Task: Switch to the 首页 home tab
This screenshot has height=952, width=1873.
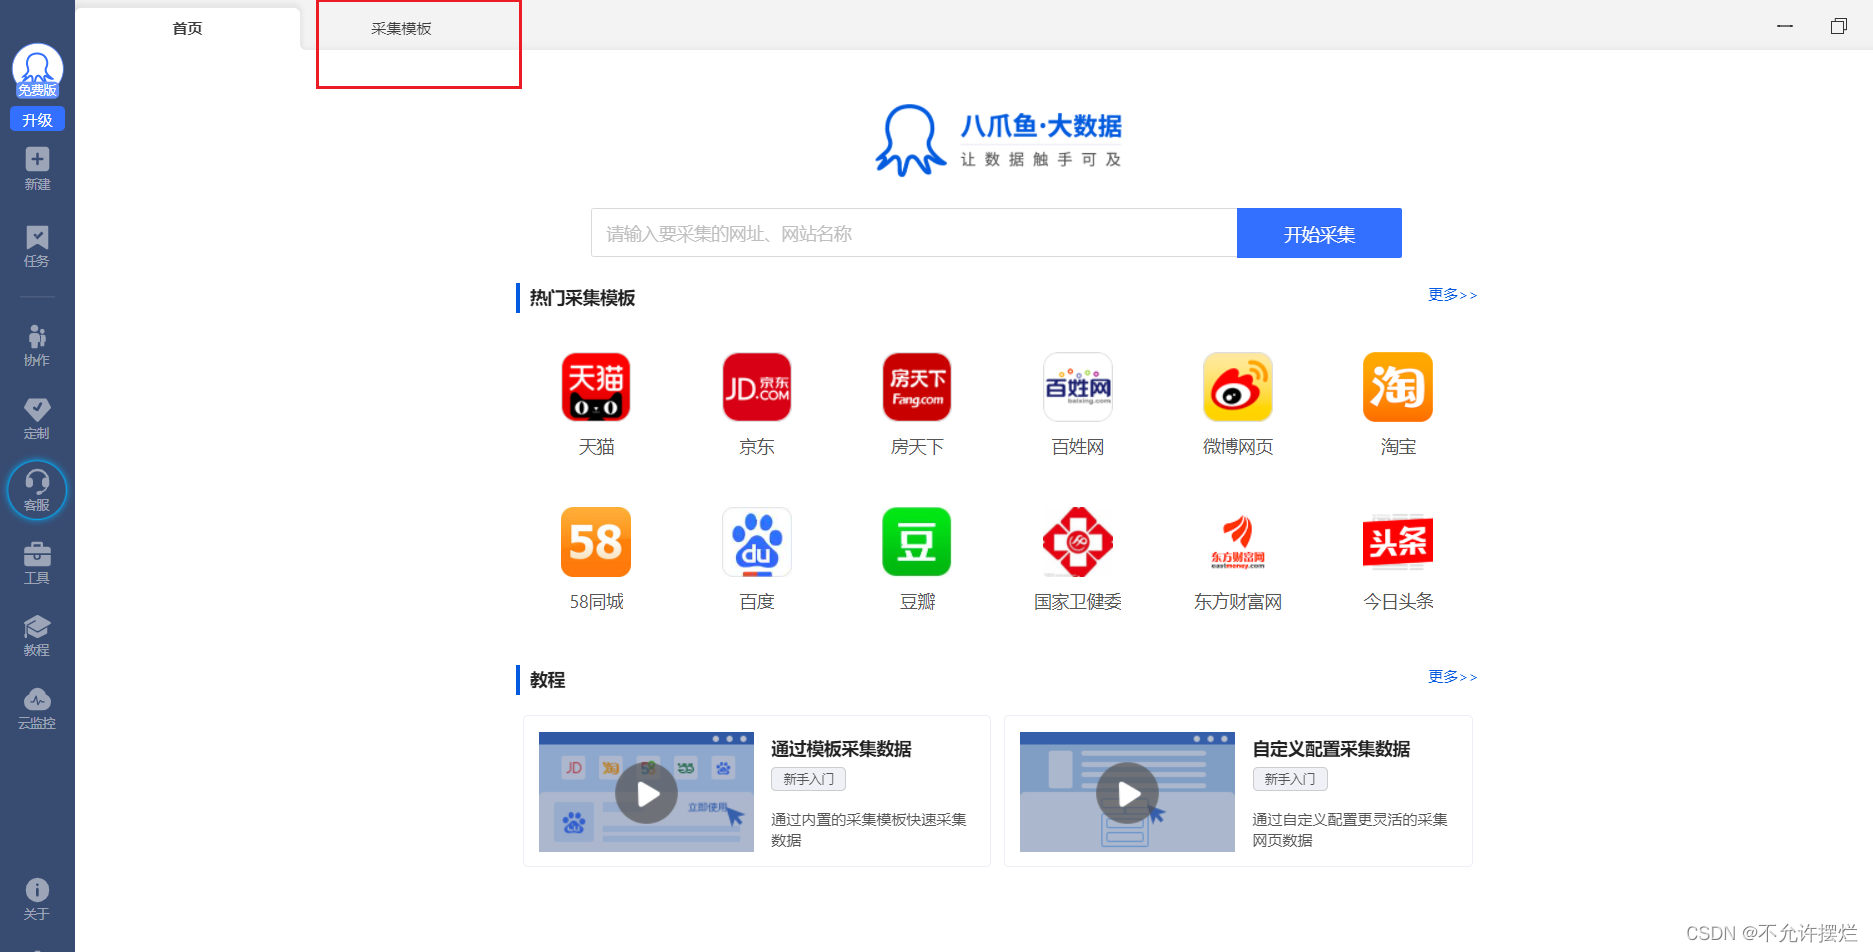Action: (187, 28)
